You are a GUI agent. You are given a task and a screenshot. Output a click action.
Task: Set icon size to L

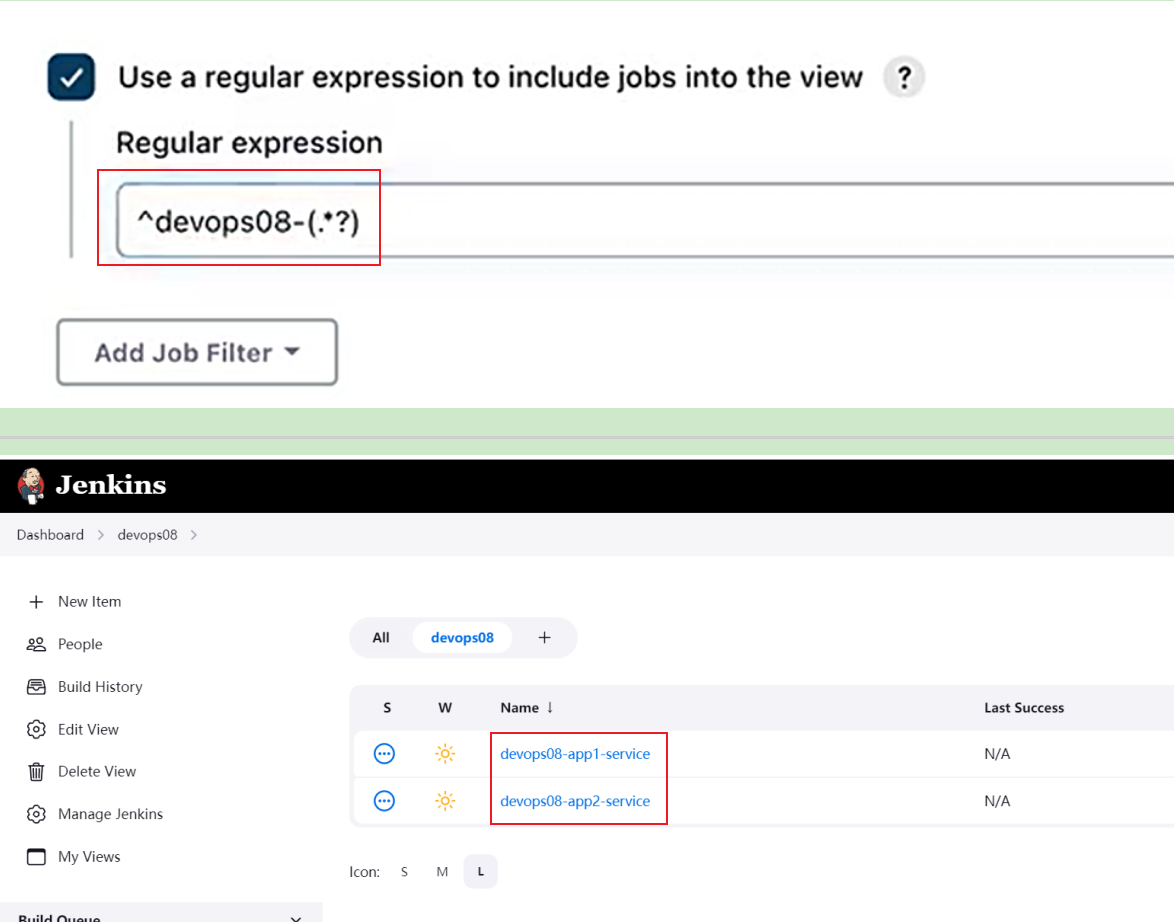click(481, 872)
